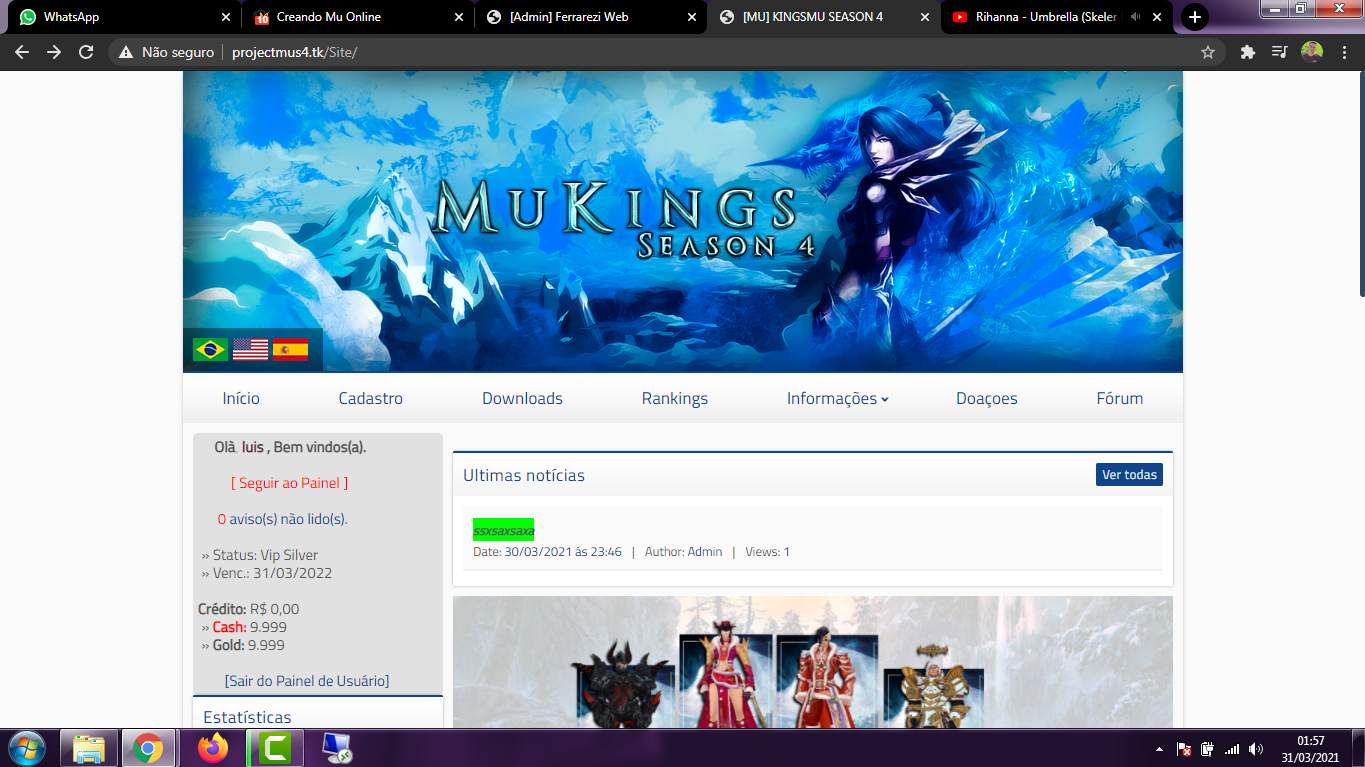This screenshot has height=767, width=1365.
Task: Expand the Informações dropdown menu
Action: [x=837, y=398]
